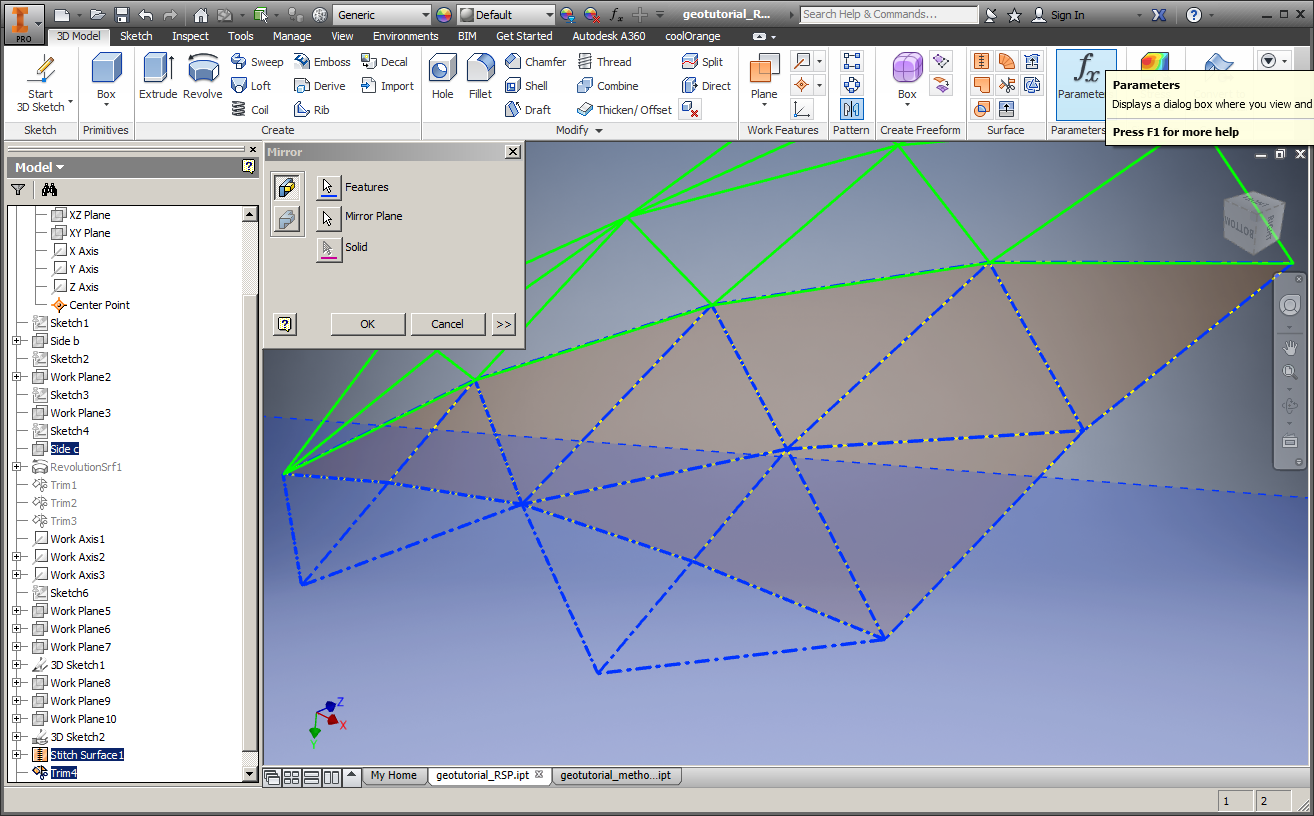The width and height of the screenshot is (1314, 816).
Task: Expand the RevolutionSrf1 tree node
Action: tap(17, 467)
